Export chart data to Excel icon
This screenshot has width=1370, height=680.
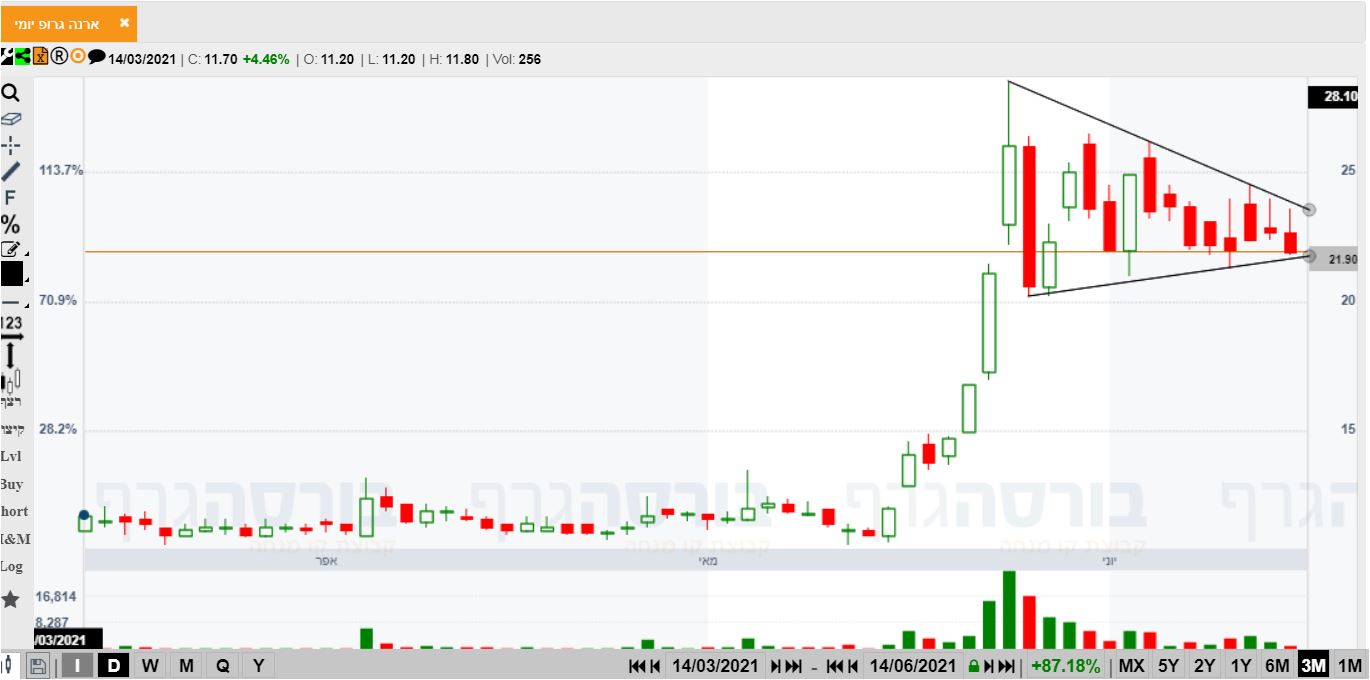tap(41, 57)
